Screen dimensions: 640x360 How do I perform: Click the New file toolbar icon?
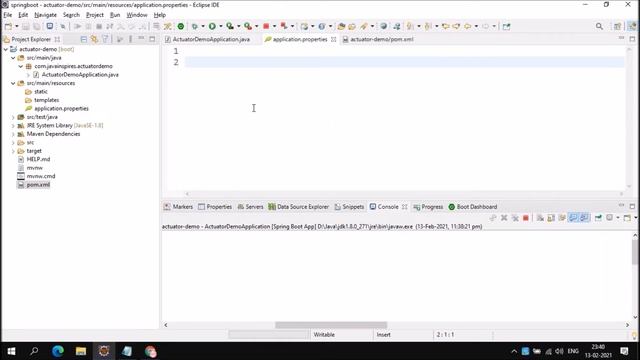point(8,27)
